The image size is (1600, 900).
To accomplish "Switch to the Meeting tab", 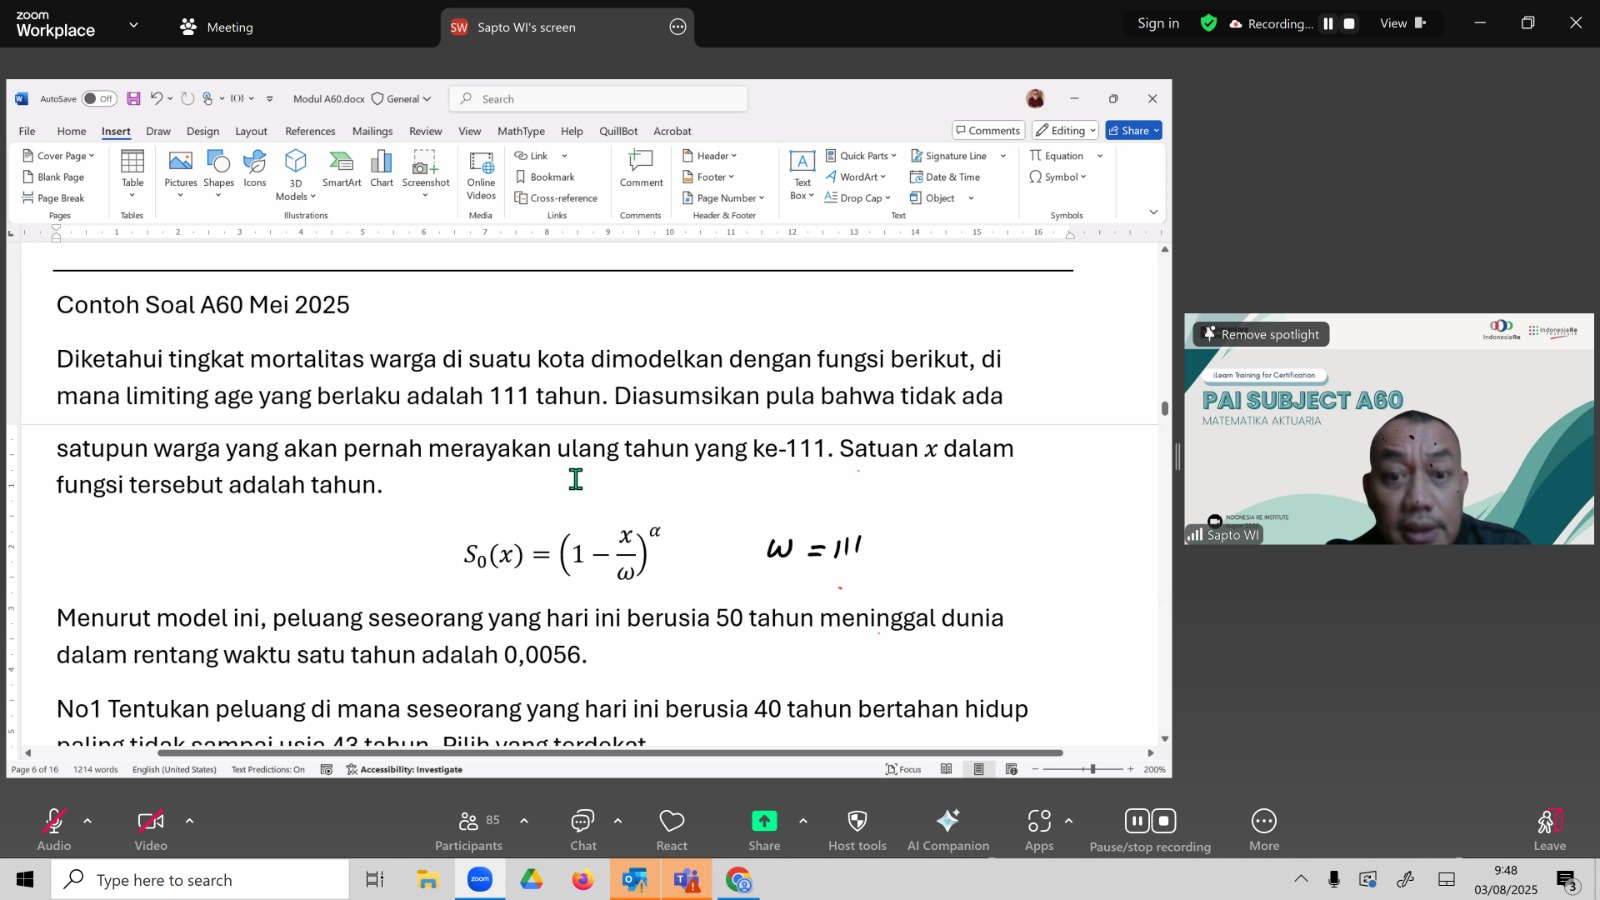I will pyautogui.click(x=217, y=27).
